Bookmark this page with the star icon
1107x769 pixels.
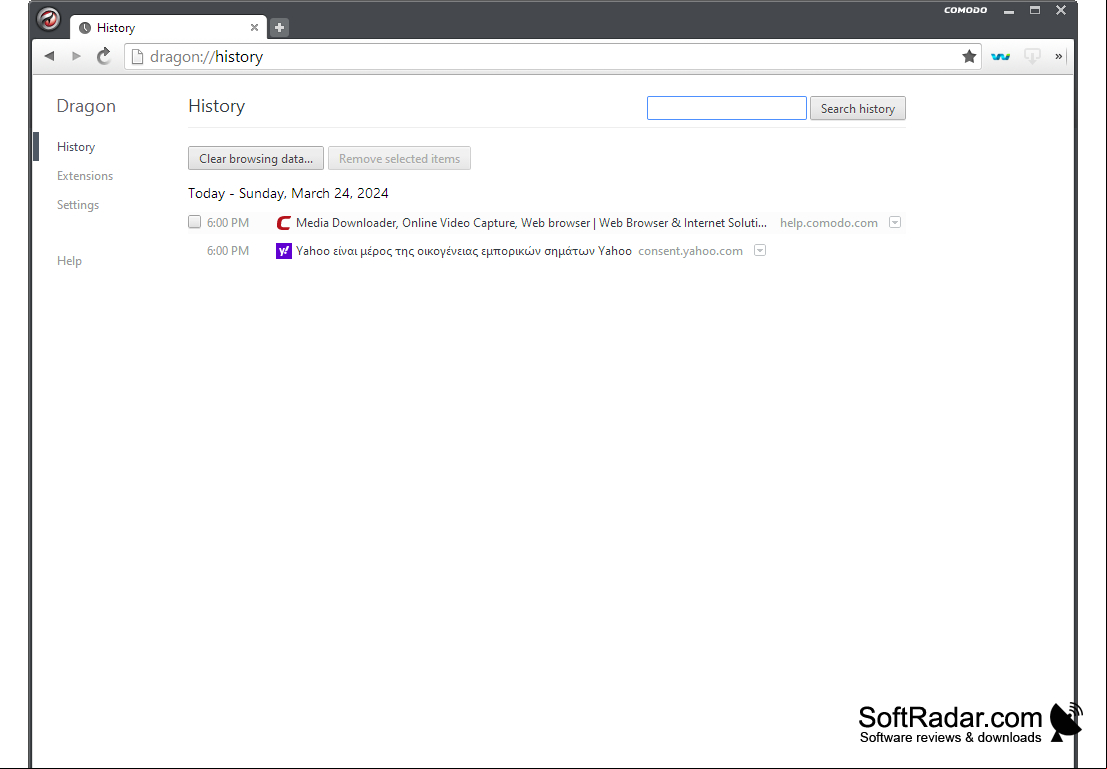(x=969, y=56)
